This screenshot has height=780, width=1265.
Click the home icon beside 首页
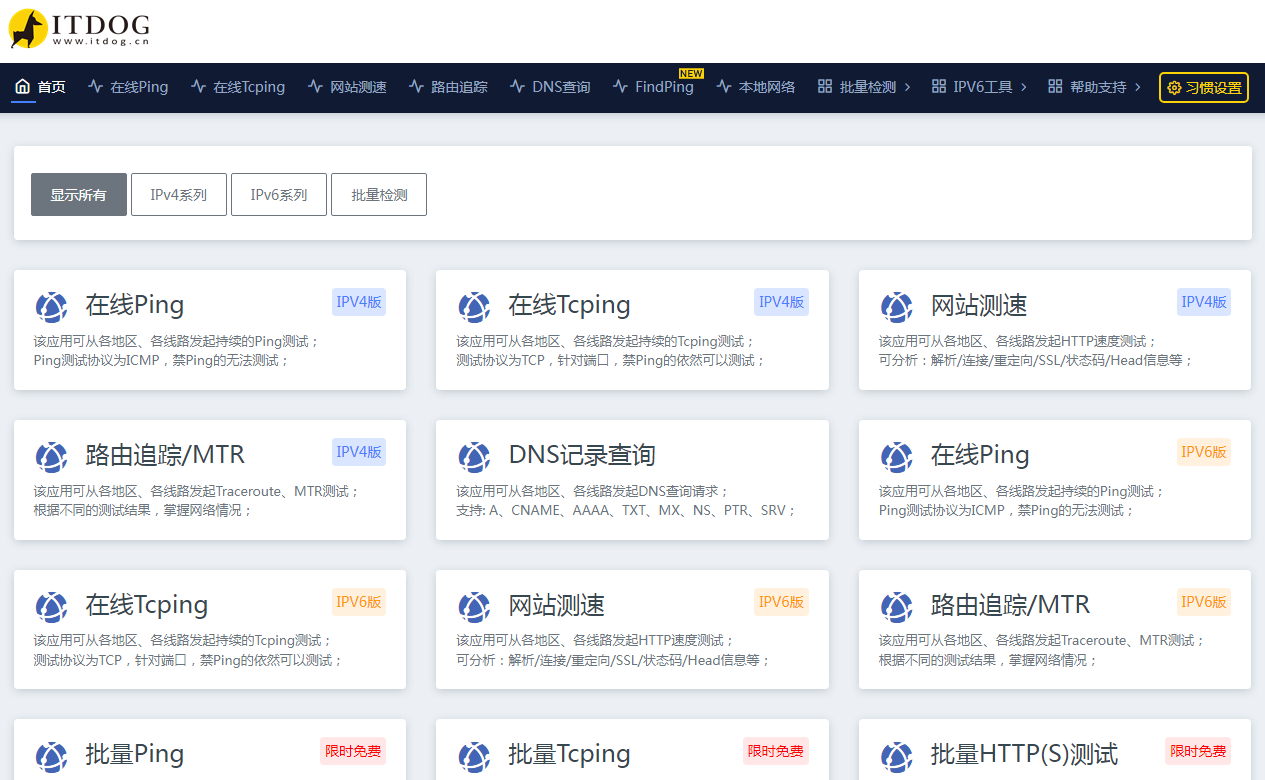click(22, 87)
